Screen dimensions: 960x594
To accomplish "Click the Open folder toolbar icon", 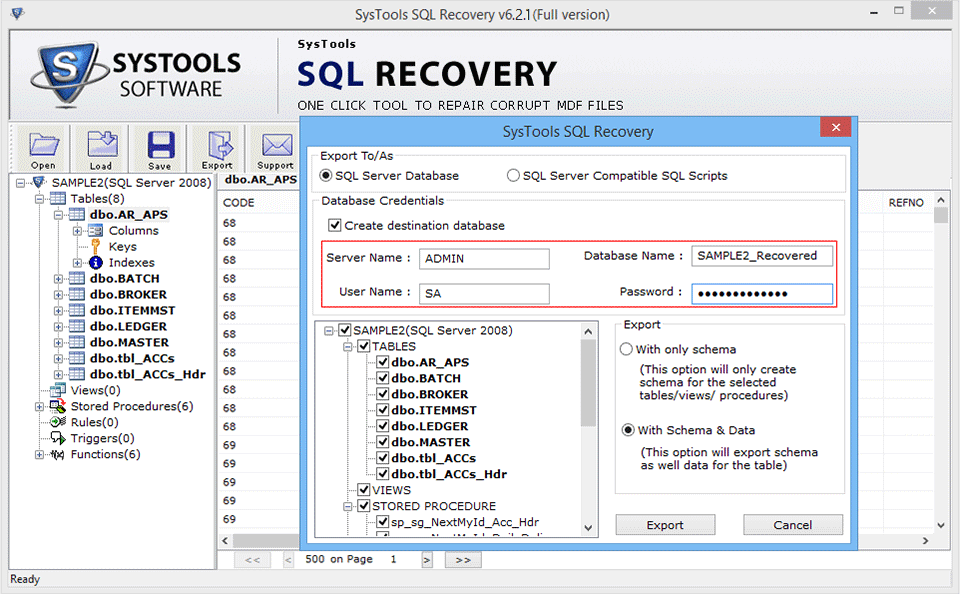I will (x=43, y=145).
